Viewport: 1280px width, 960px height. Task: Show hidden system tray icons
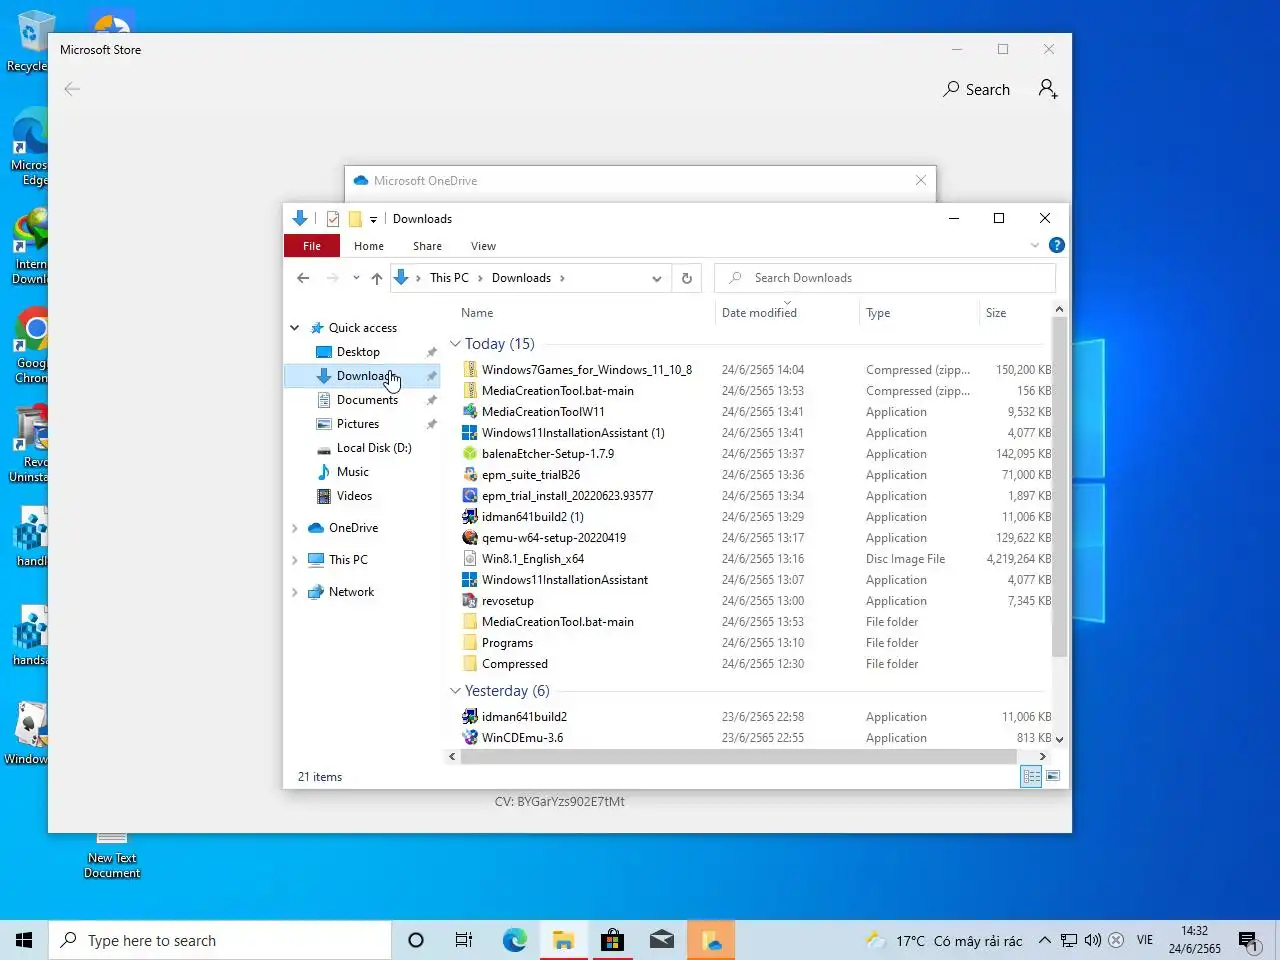[1044, 940]
